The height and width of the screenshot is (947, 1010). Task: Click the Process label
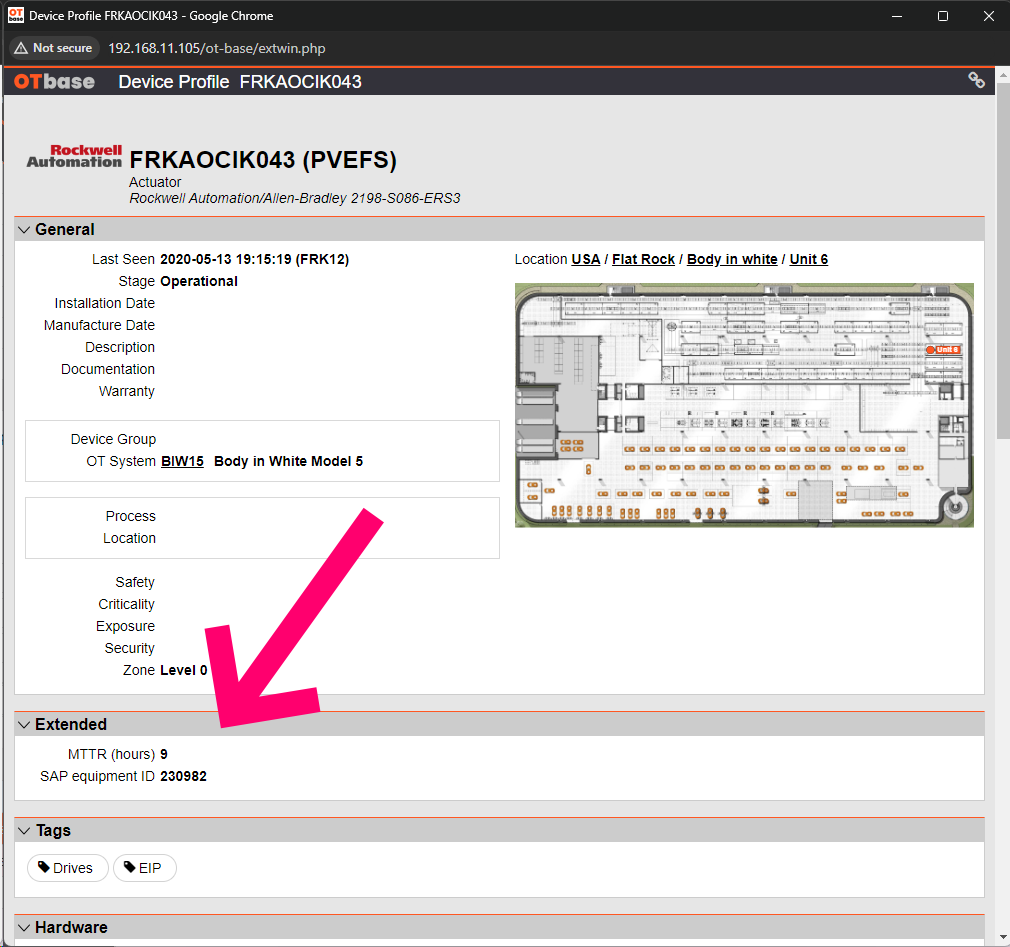131,516
